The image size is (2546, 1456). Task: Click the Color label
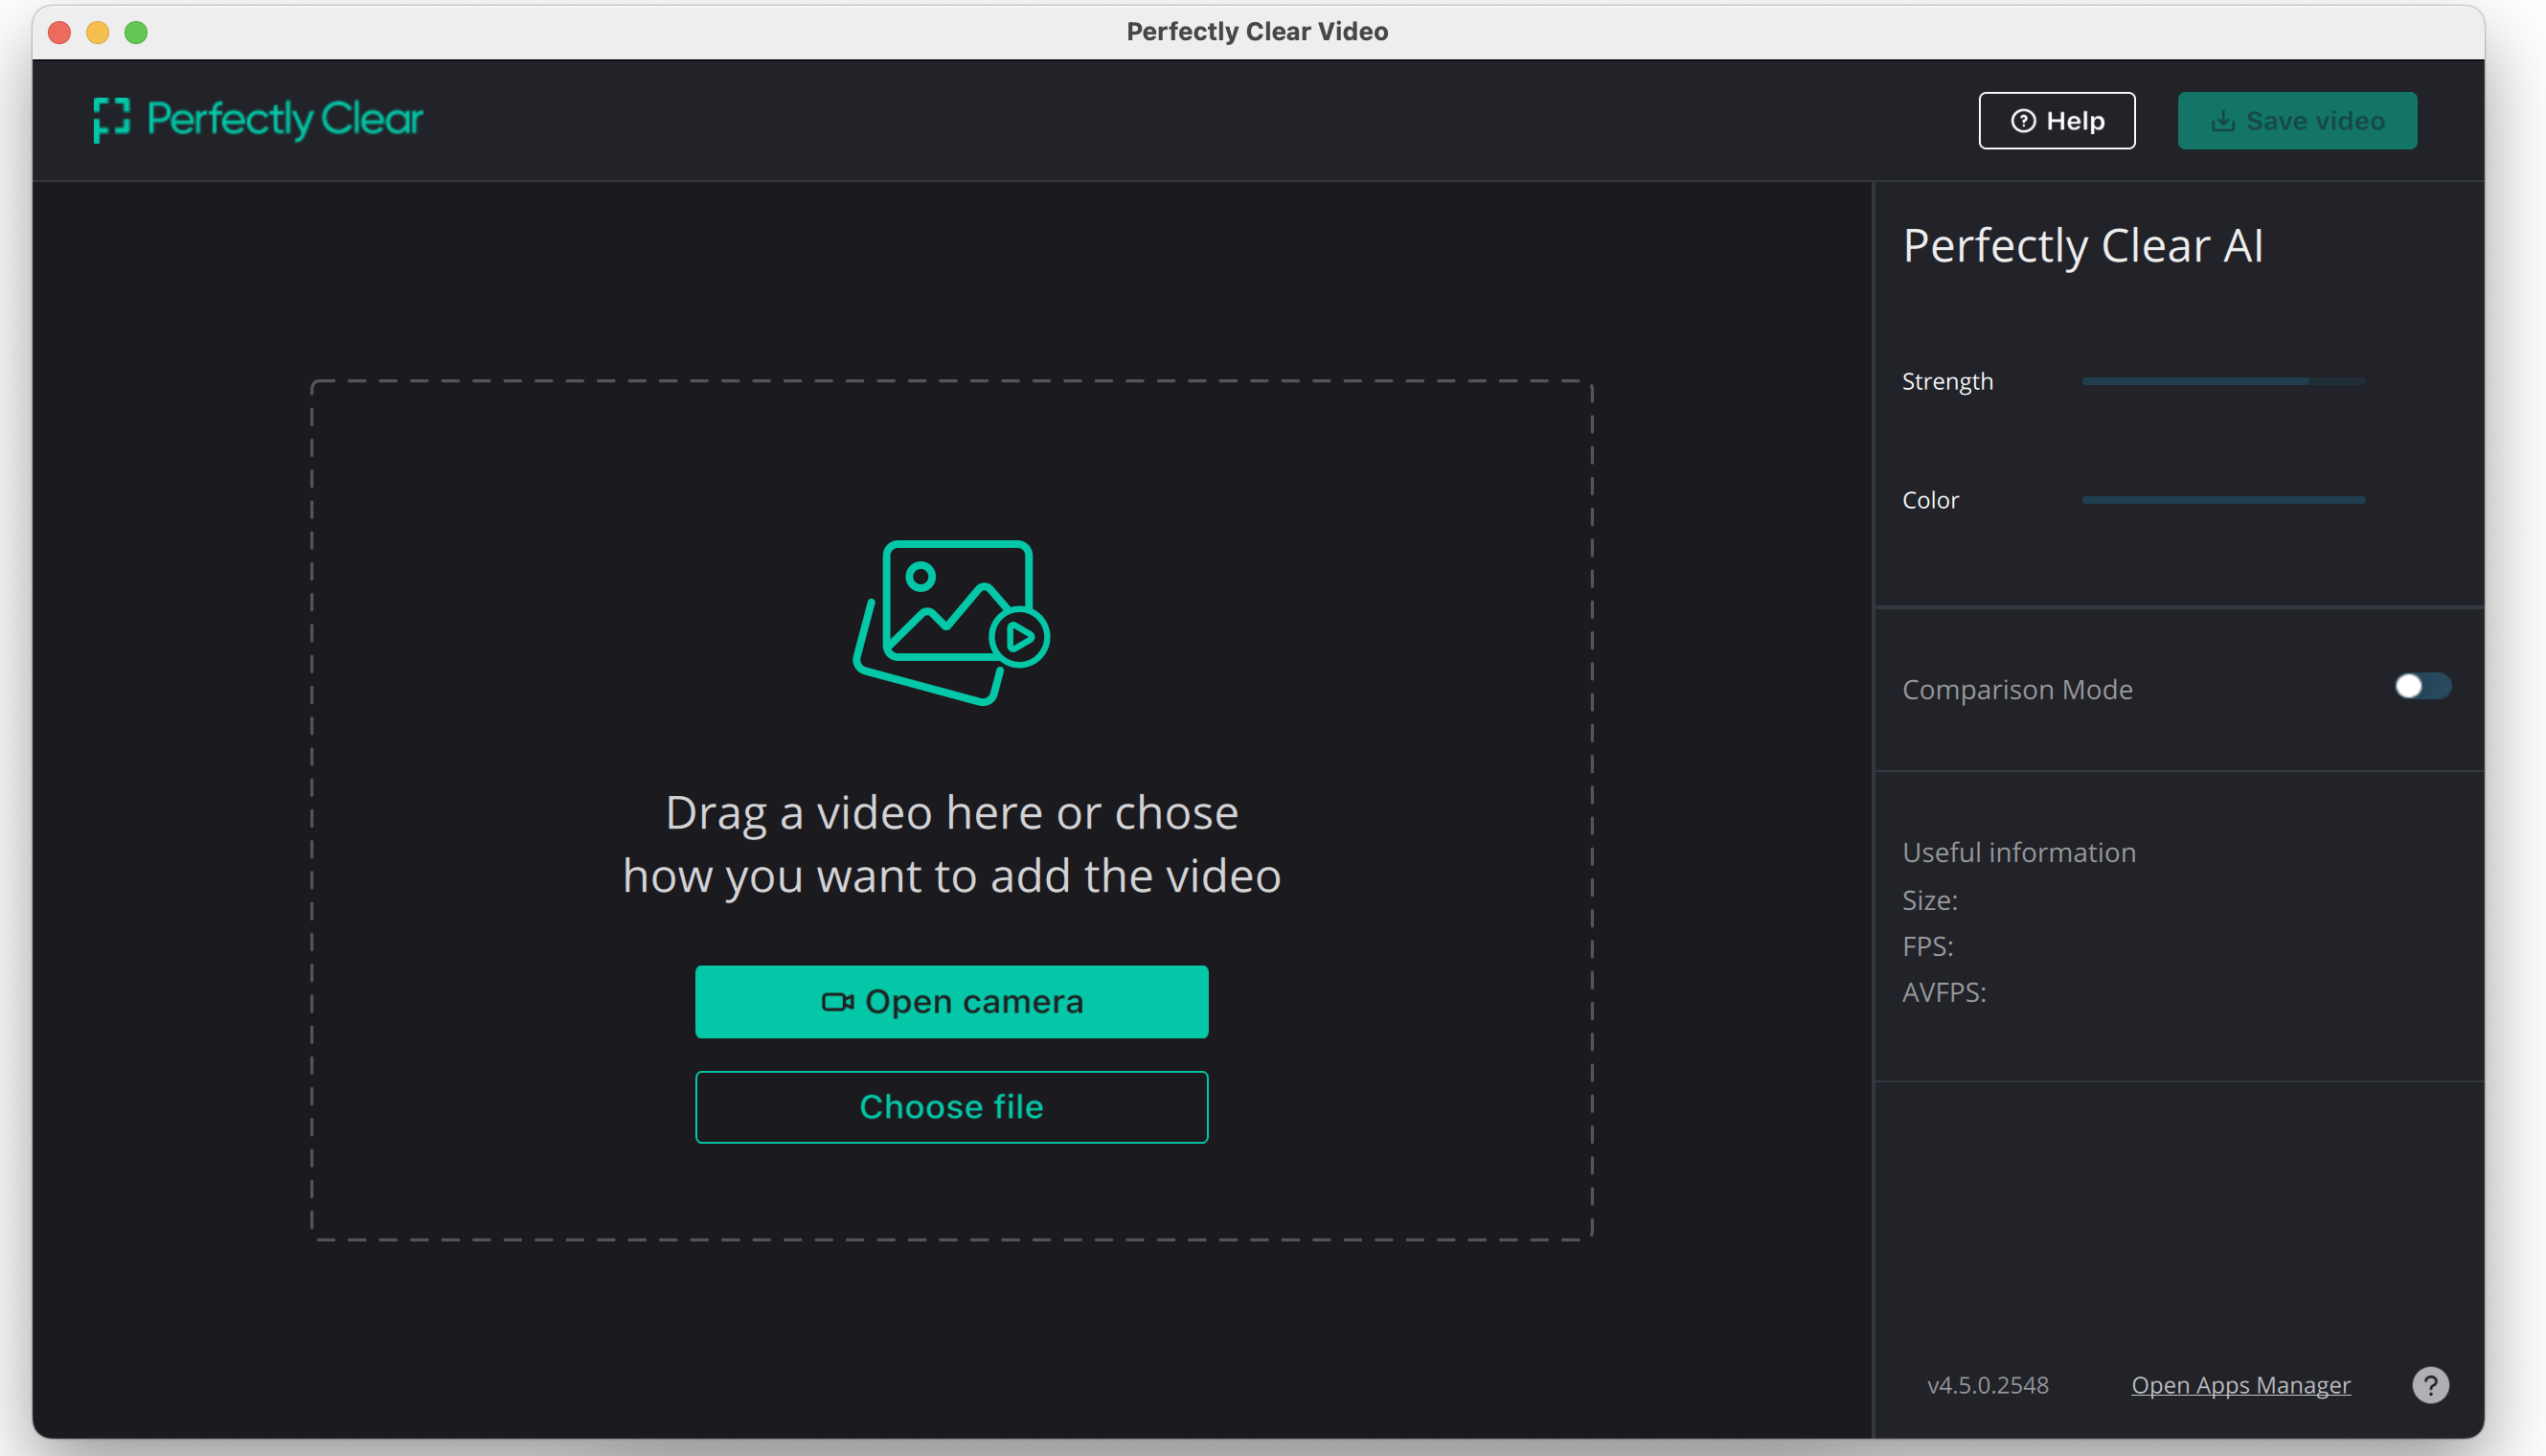[1929, 500]
